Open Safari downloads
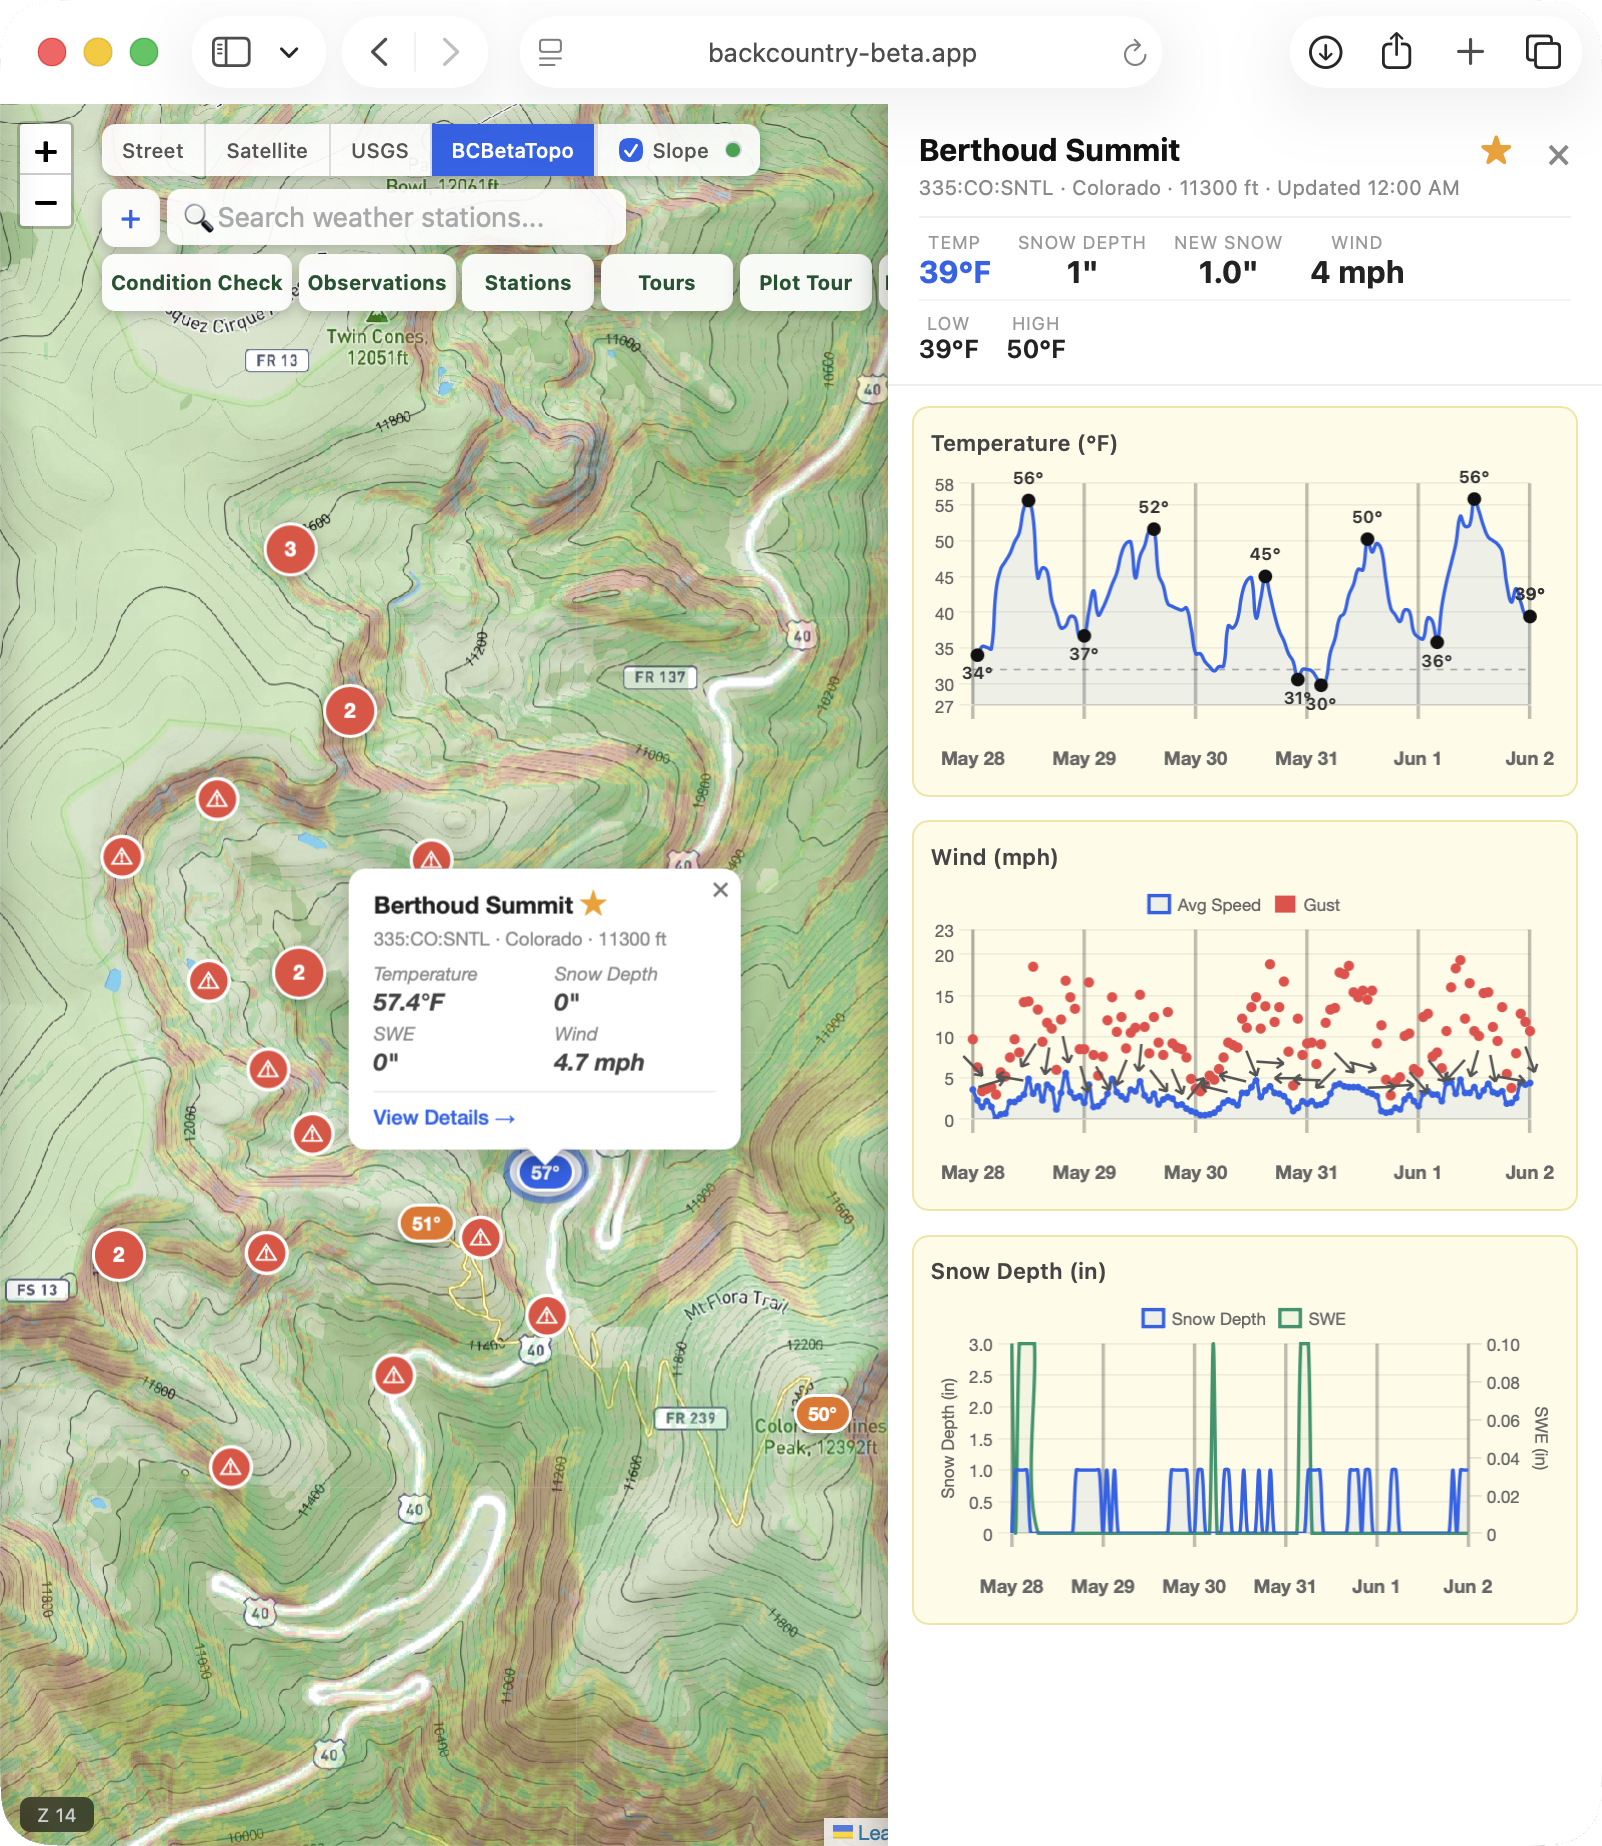This screenshot has height=1846, width=1602. click(1326, 52)
